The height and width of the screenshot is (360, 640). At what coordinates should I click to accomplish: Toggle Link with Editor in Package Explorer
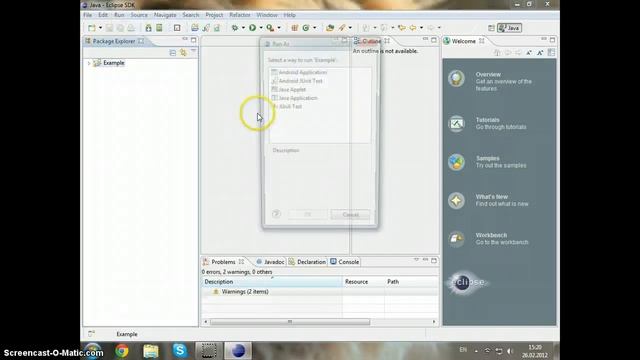[183, 53]
